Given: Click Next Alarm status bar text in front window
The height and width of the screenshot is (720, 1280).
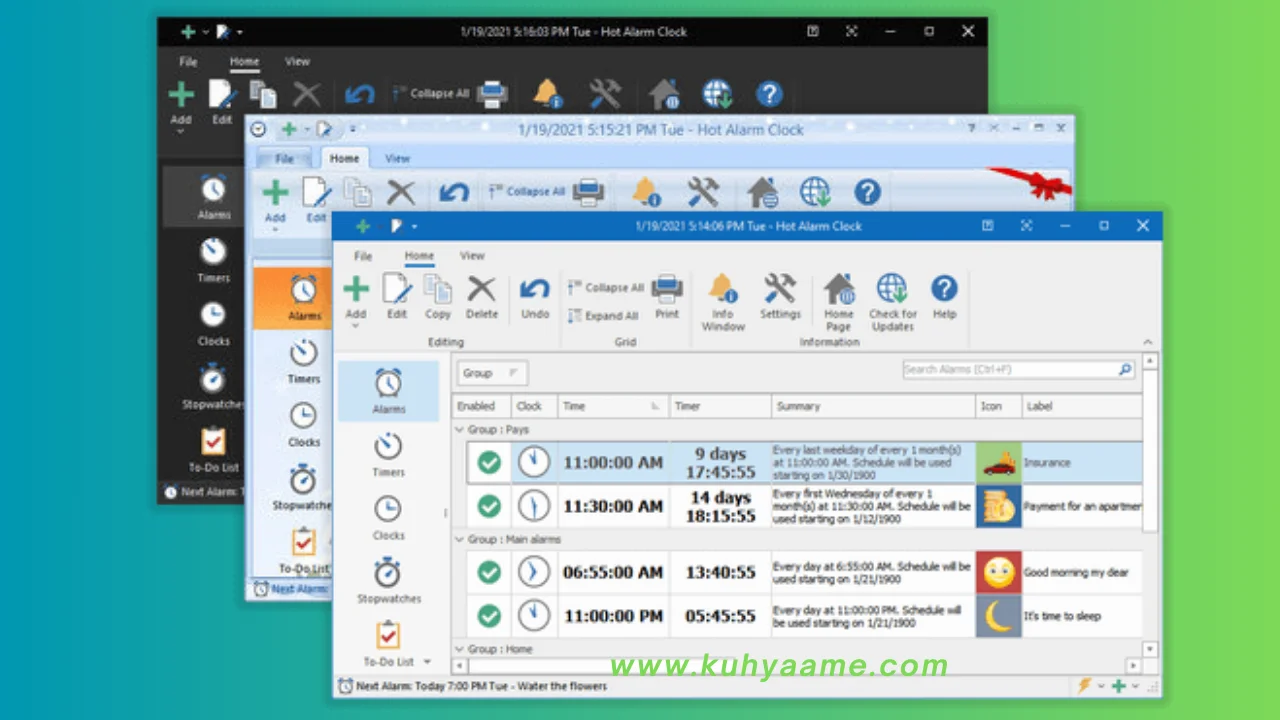Looking at the screenshot, I should tap(481, 686).
